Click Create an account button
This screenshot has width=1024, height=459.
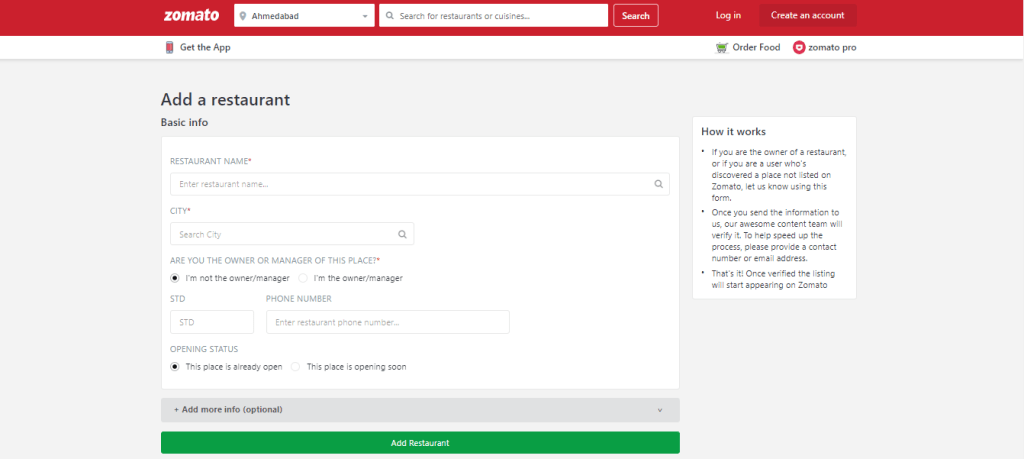(808, 16)
